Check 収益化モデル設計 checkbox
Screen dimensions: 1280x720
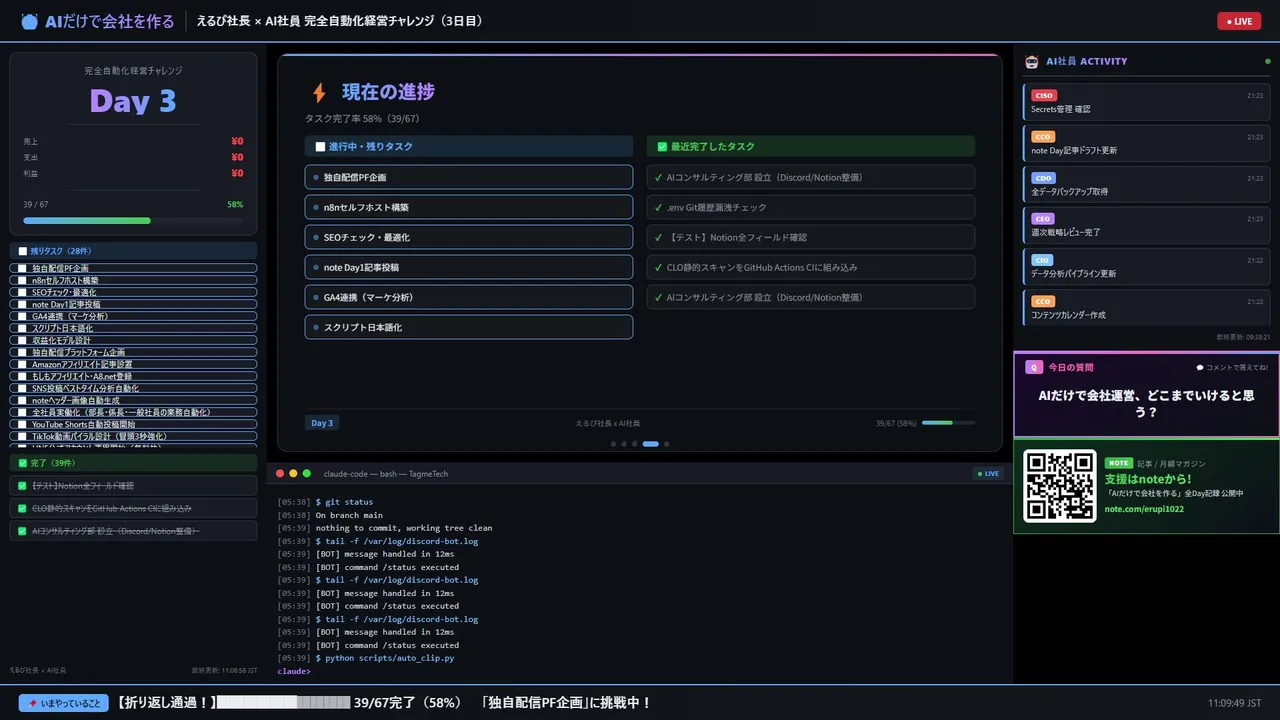click(23, 340)
